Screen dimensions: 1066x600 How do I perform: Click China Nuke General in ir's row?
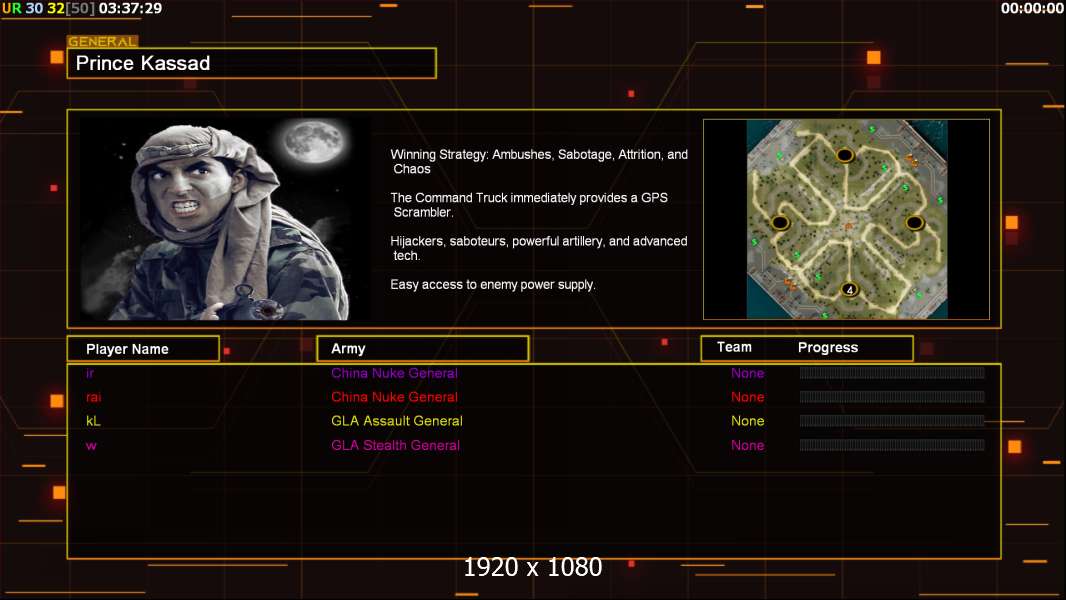tap(394, 373)
